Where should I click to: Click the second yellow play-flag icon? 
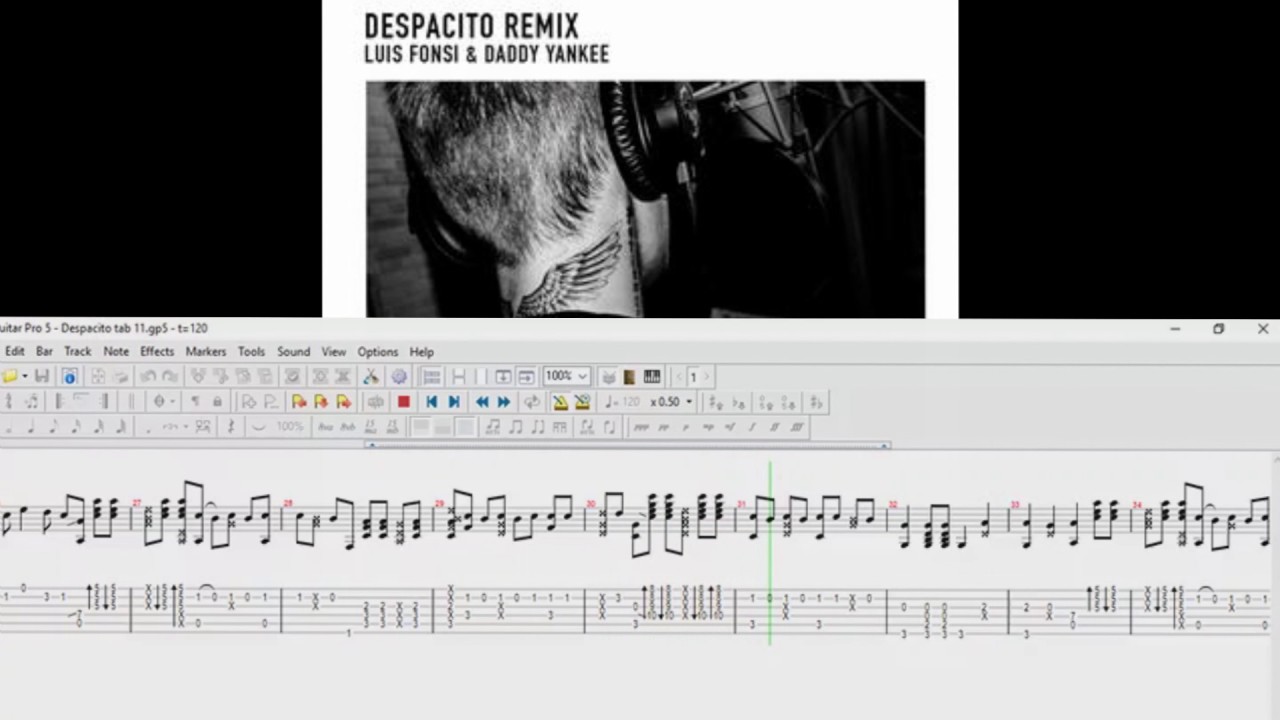point(321,402)
